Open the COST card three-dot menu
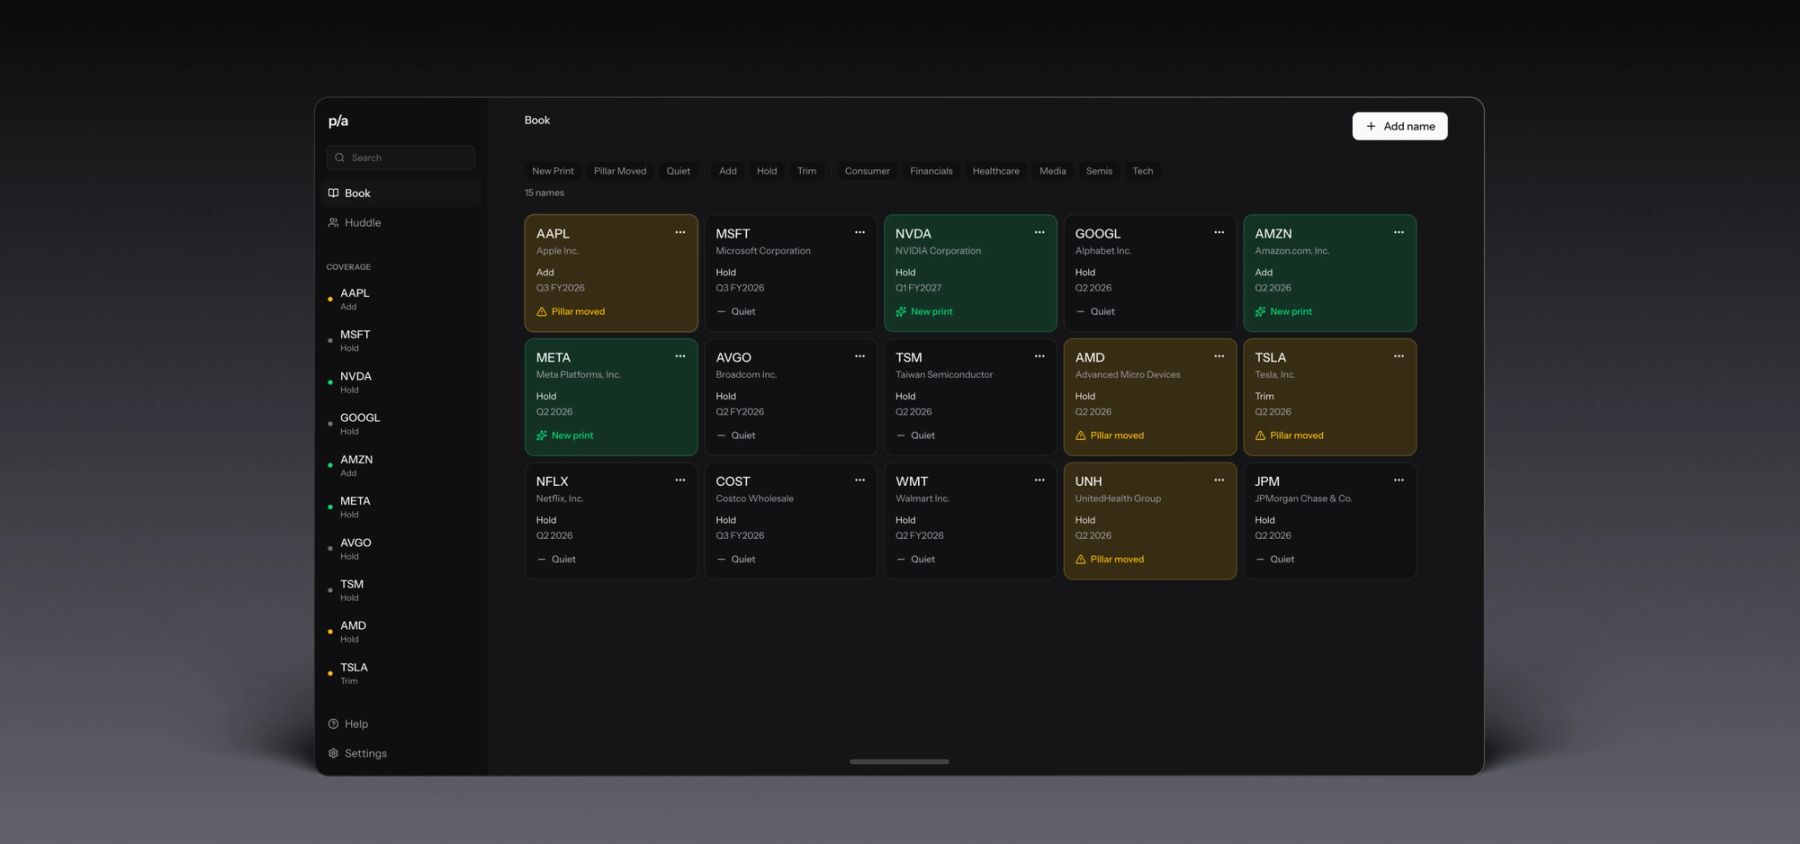This screenshot has width=1800, height=844. click(860, 480)
